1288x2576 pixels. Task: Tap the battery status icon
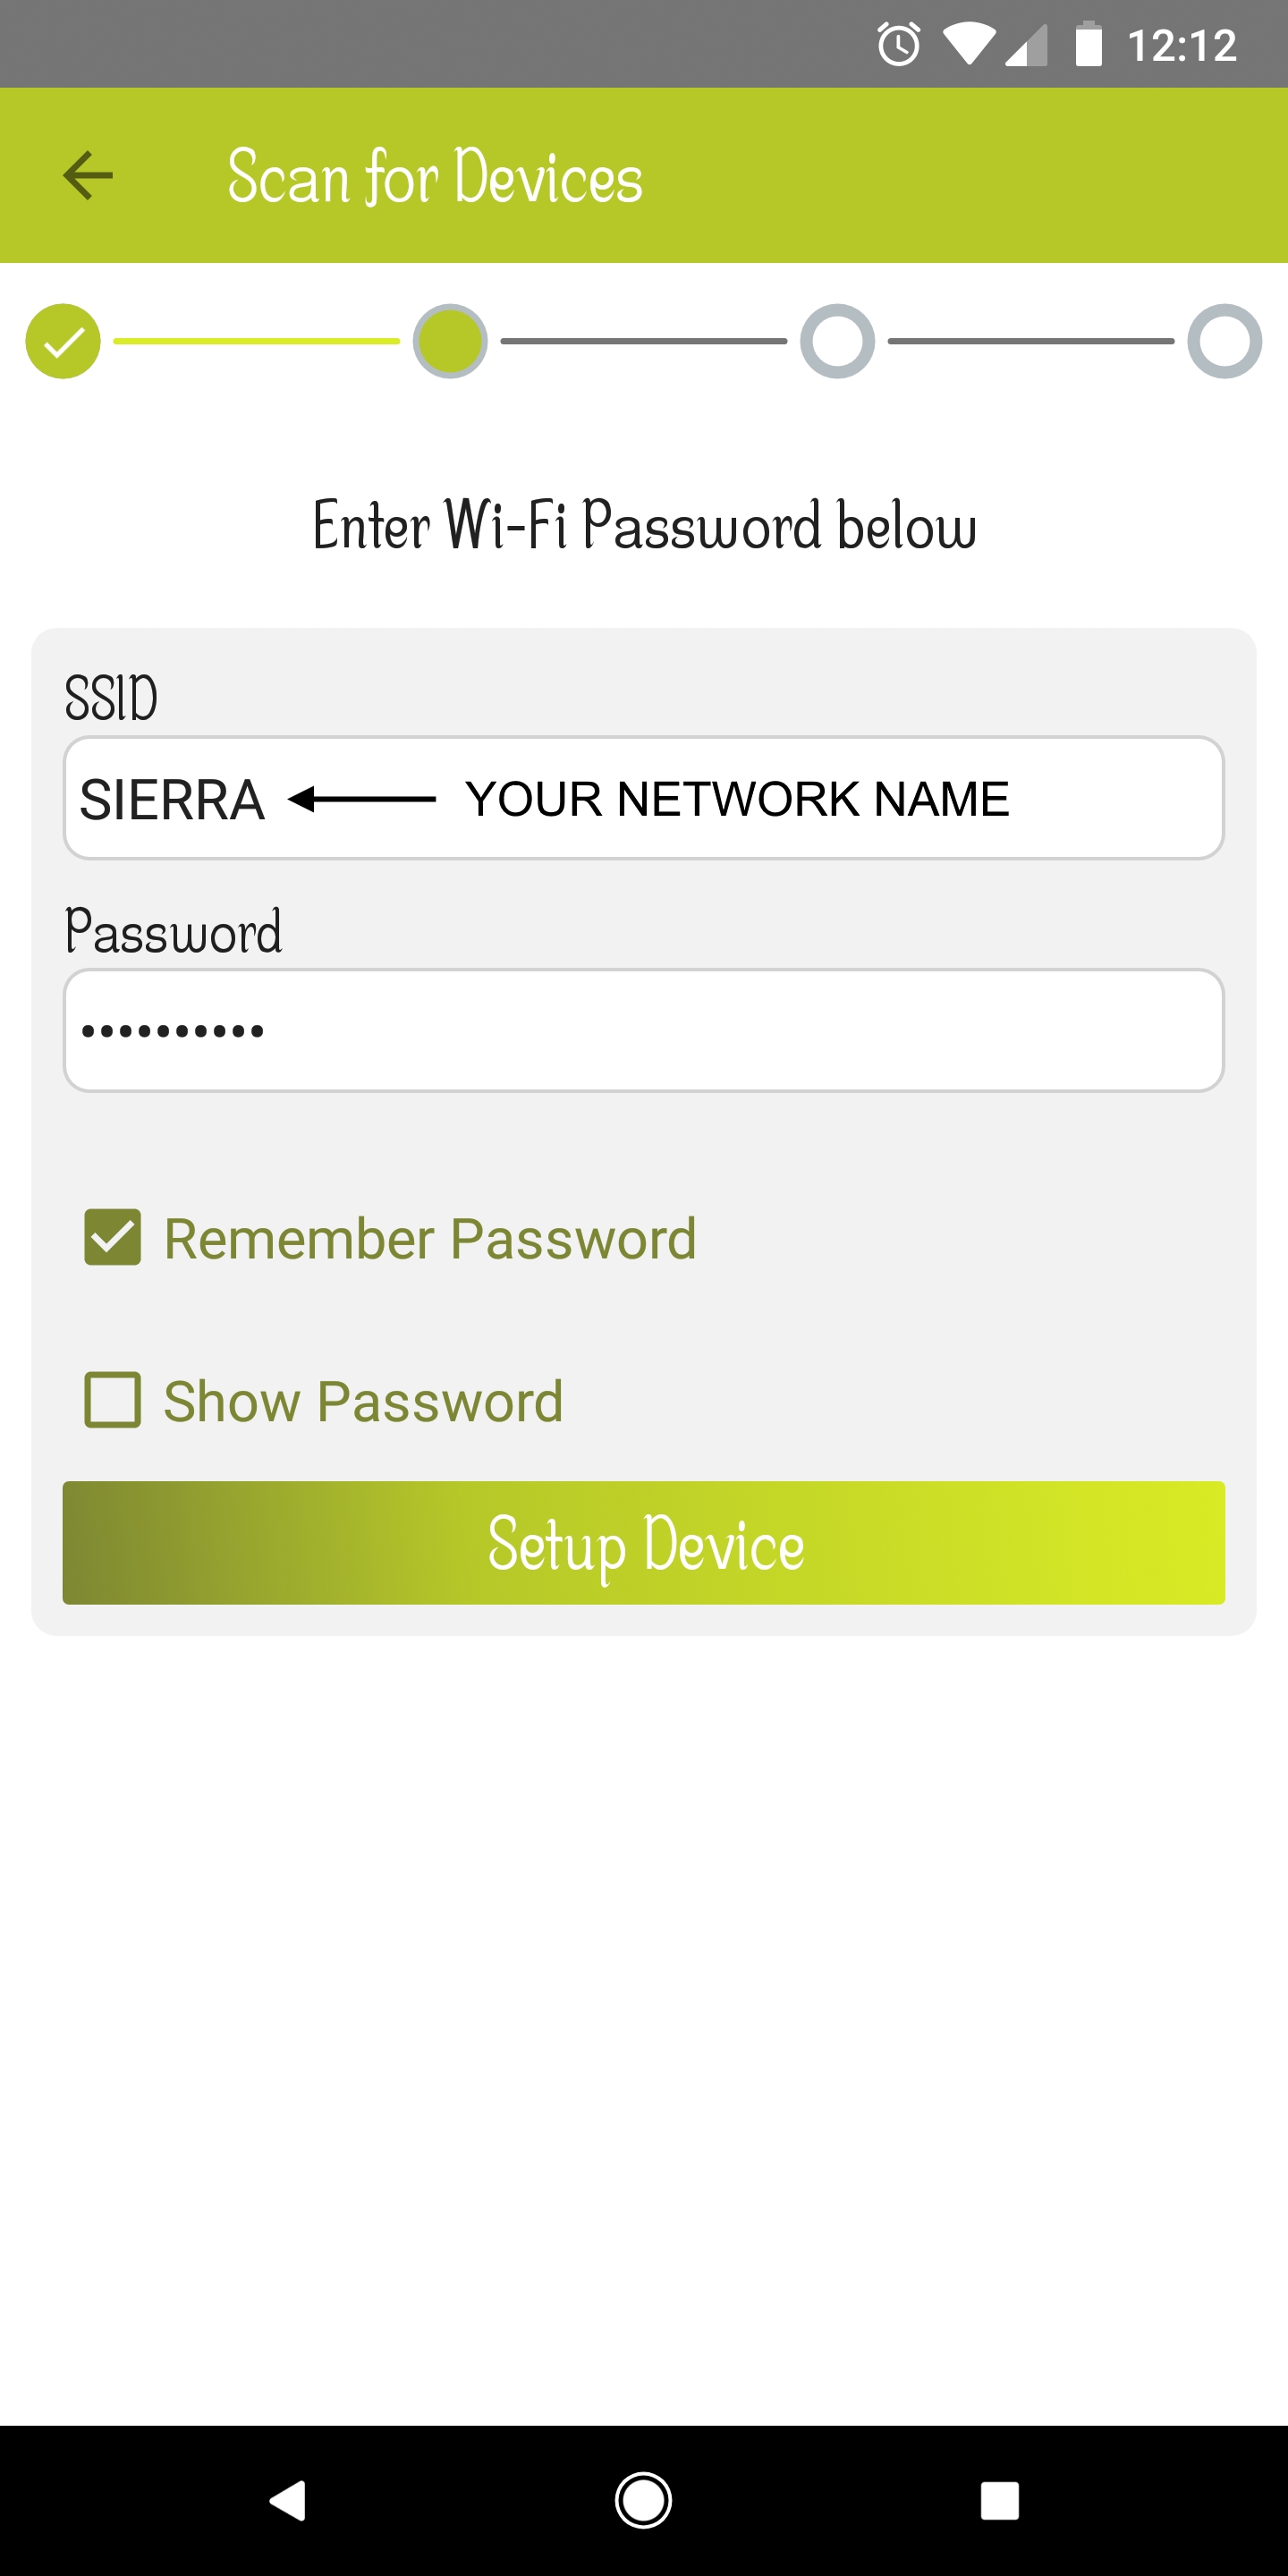click(x=1088, y=44)
